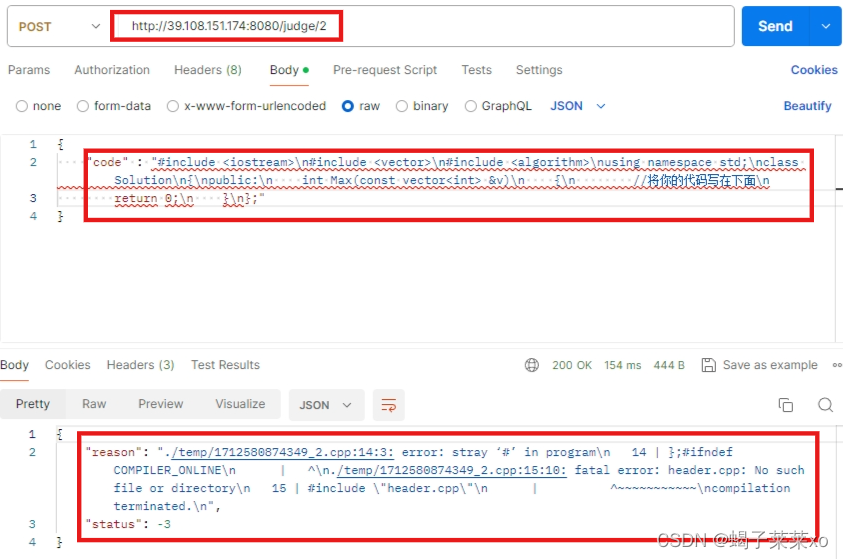Select the binary body type
Image resolution: width=843 pixels, height=559 pixels.
point(422,106)
